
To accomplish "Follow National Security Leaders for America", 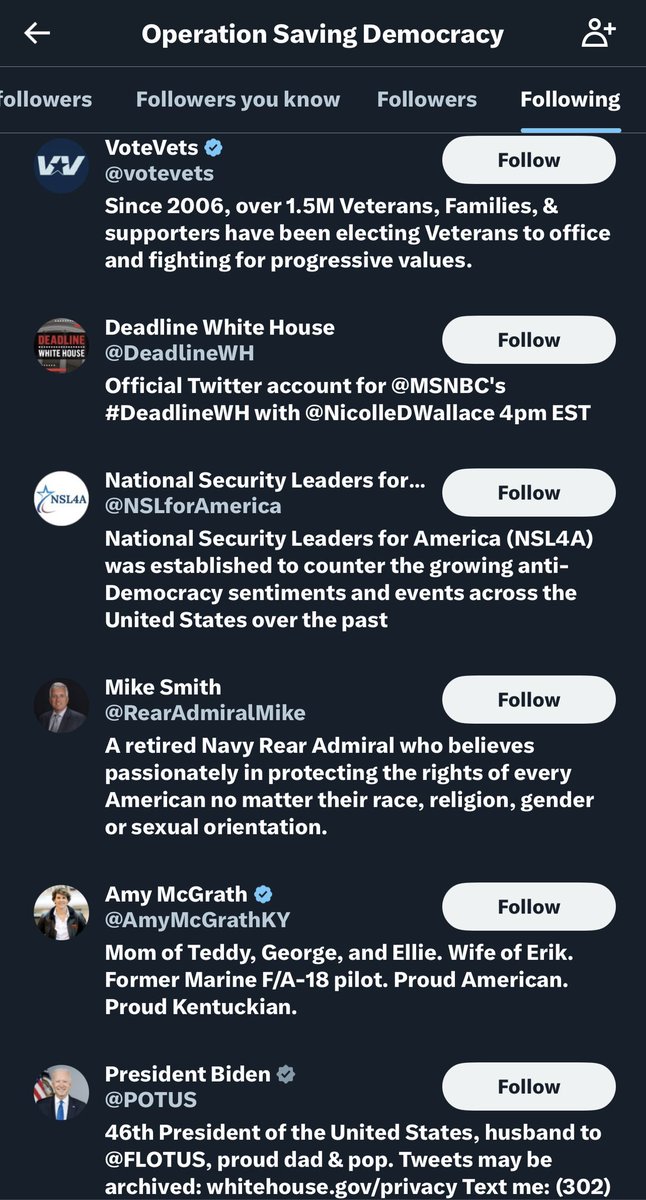I will (528, 493).
